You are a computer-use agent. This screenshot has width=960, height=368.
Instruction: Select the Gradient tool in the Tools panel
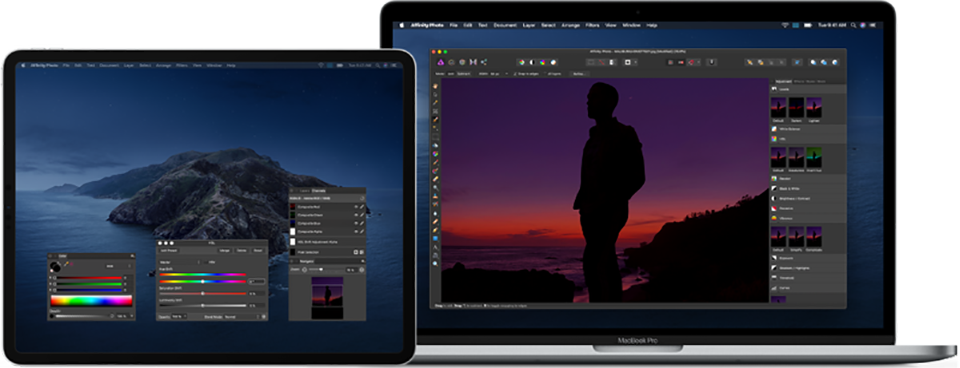pos(435,154)
